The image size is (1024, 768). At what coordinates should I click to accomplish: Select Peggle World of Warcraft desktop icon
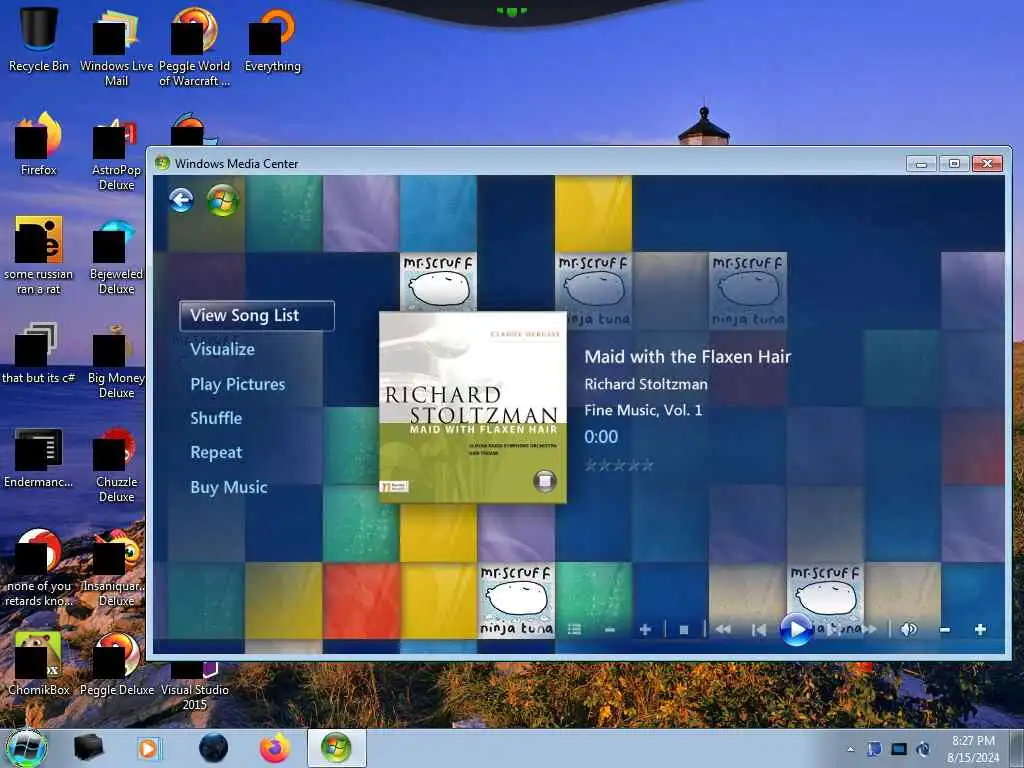point(195,47)
